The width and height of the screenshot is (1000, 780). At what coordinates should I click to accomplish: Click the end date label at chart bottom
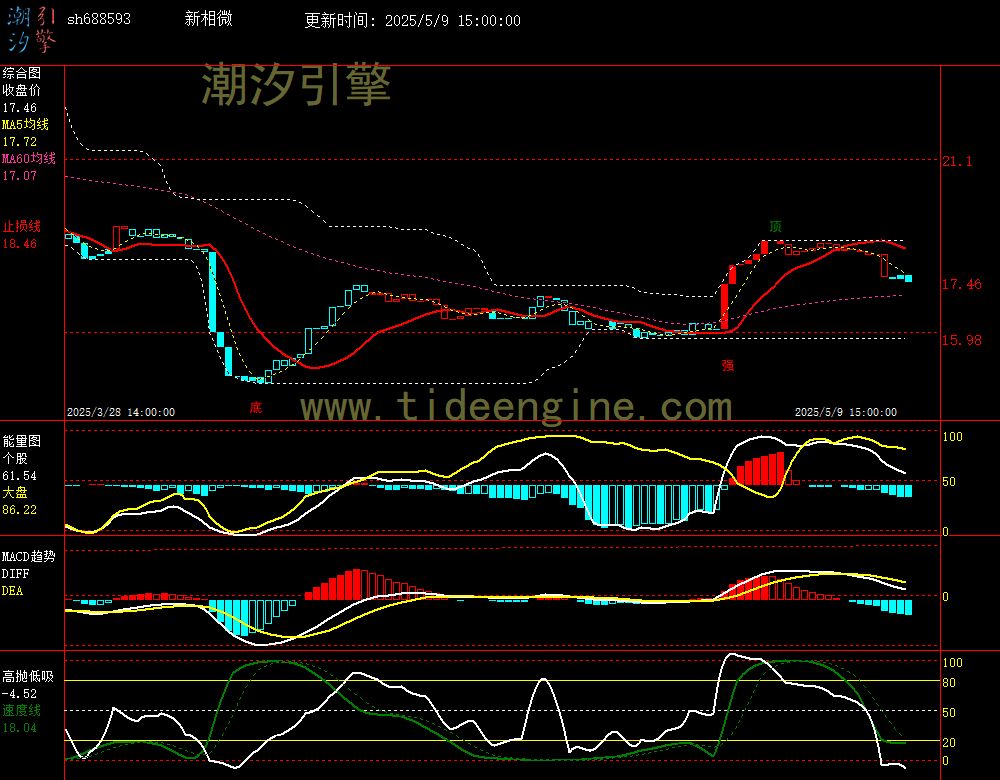pos(846,413)
